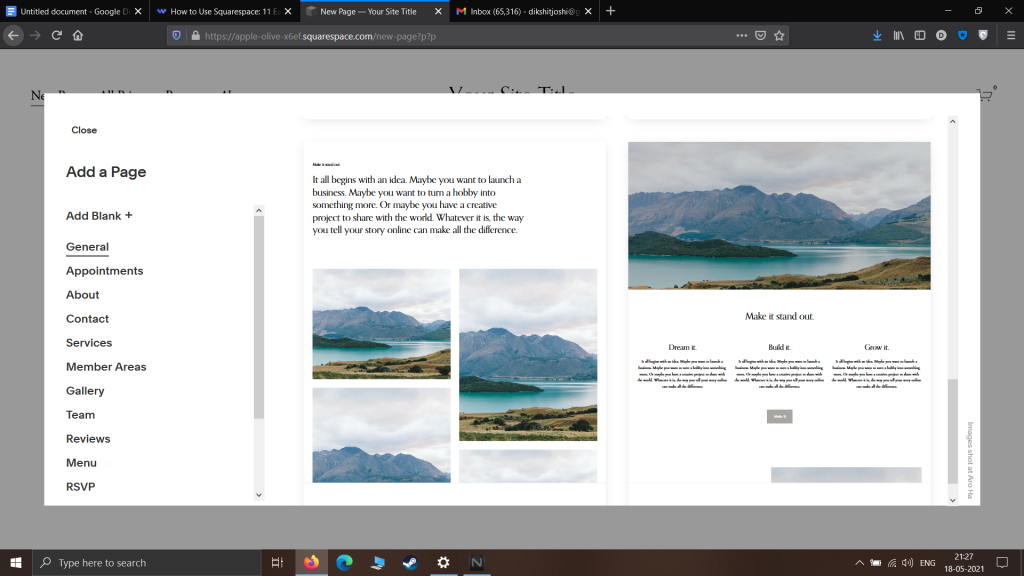
Task: Select the Services page category
Action: pos(89,343)
